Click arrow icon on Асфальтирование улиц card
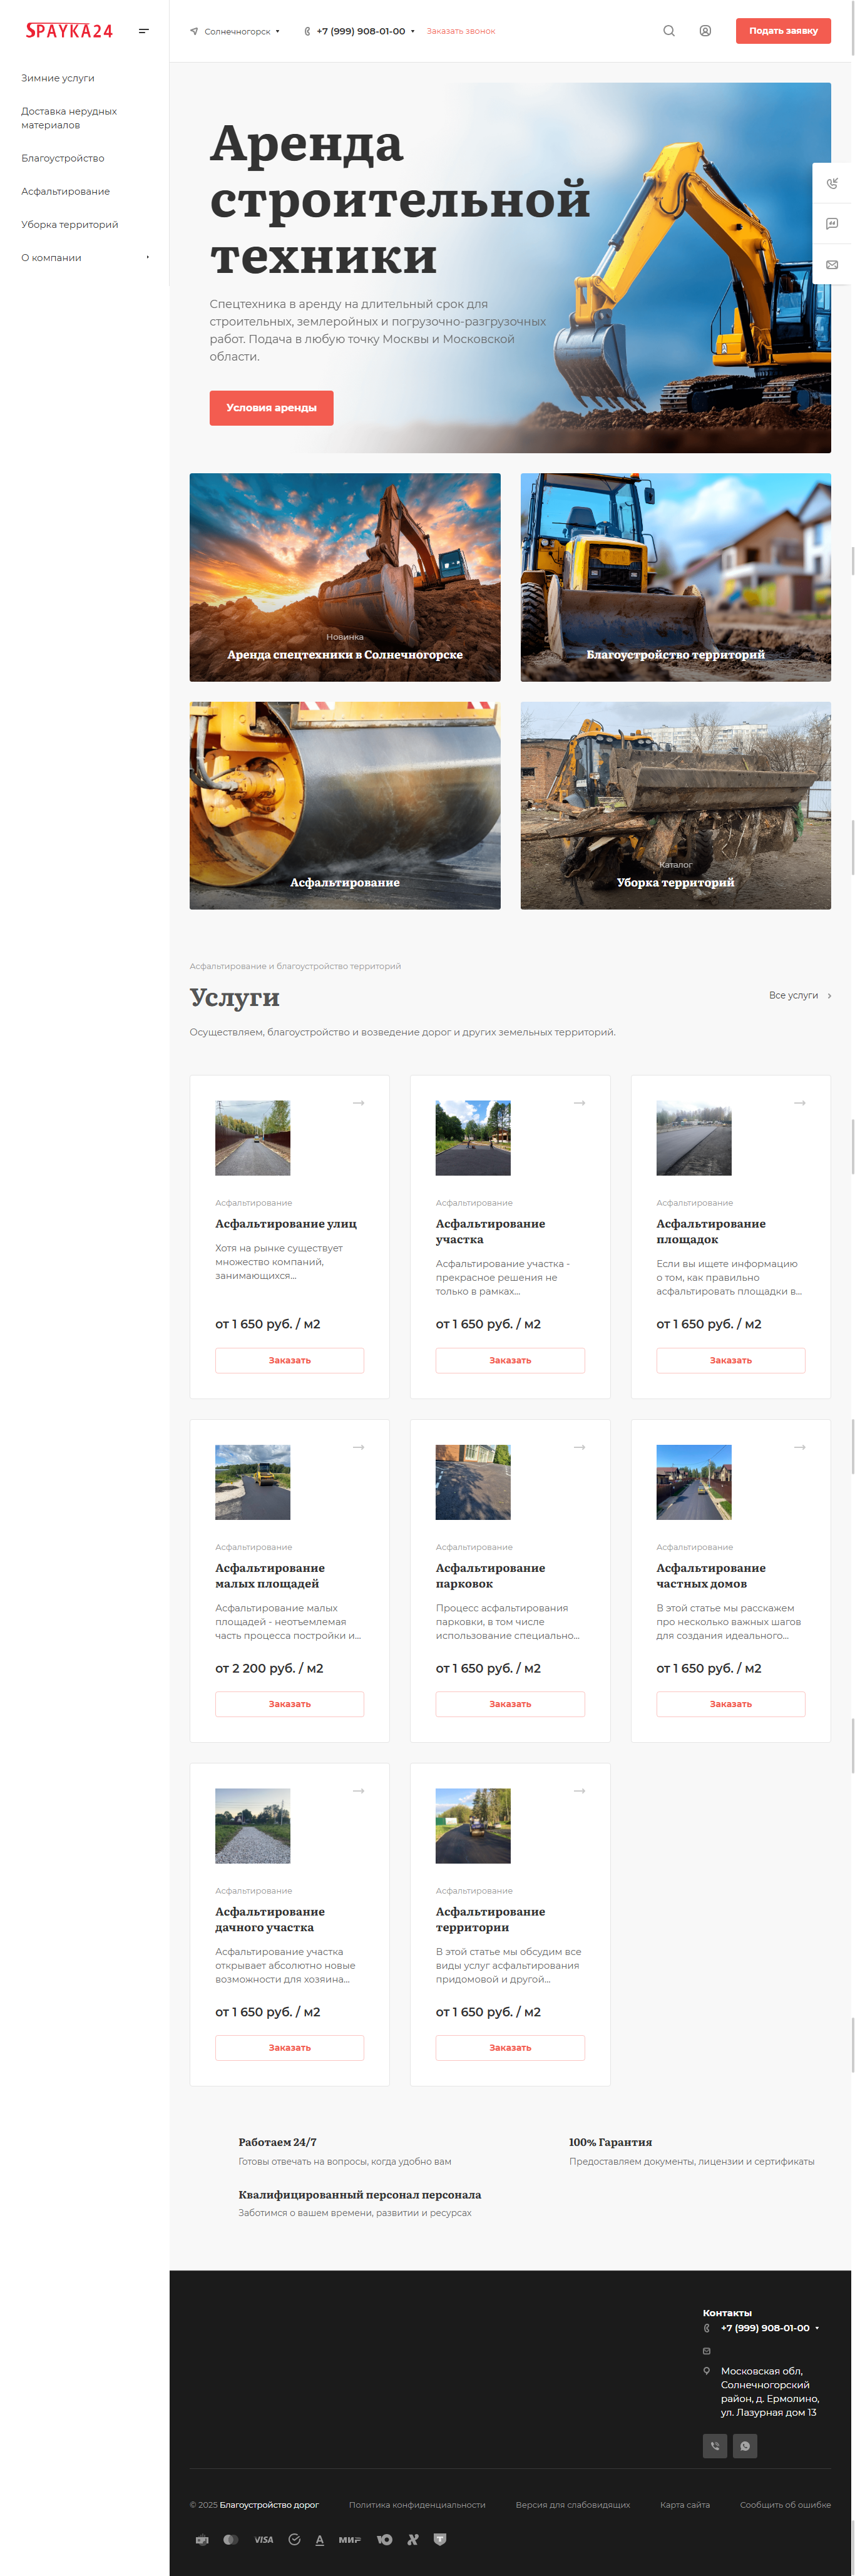855x2576 pixels. tap(358, 1103)
